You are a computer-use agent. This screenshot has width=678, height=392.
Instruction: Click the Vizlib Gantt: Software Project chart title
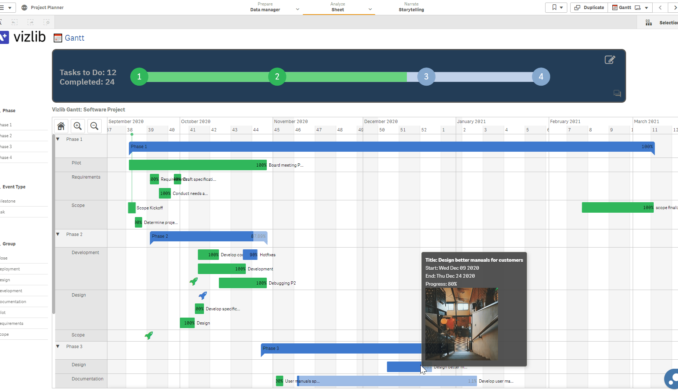click(x=89, y=110)
